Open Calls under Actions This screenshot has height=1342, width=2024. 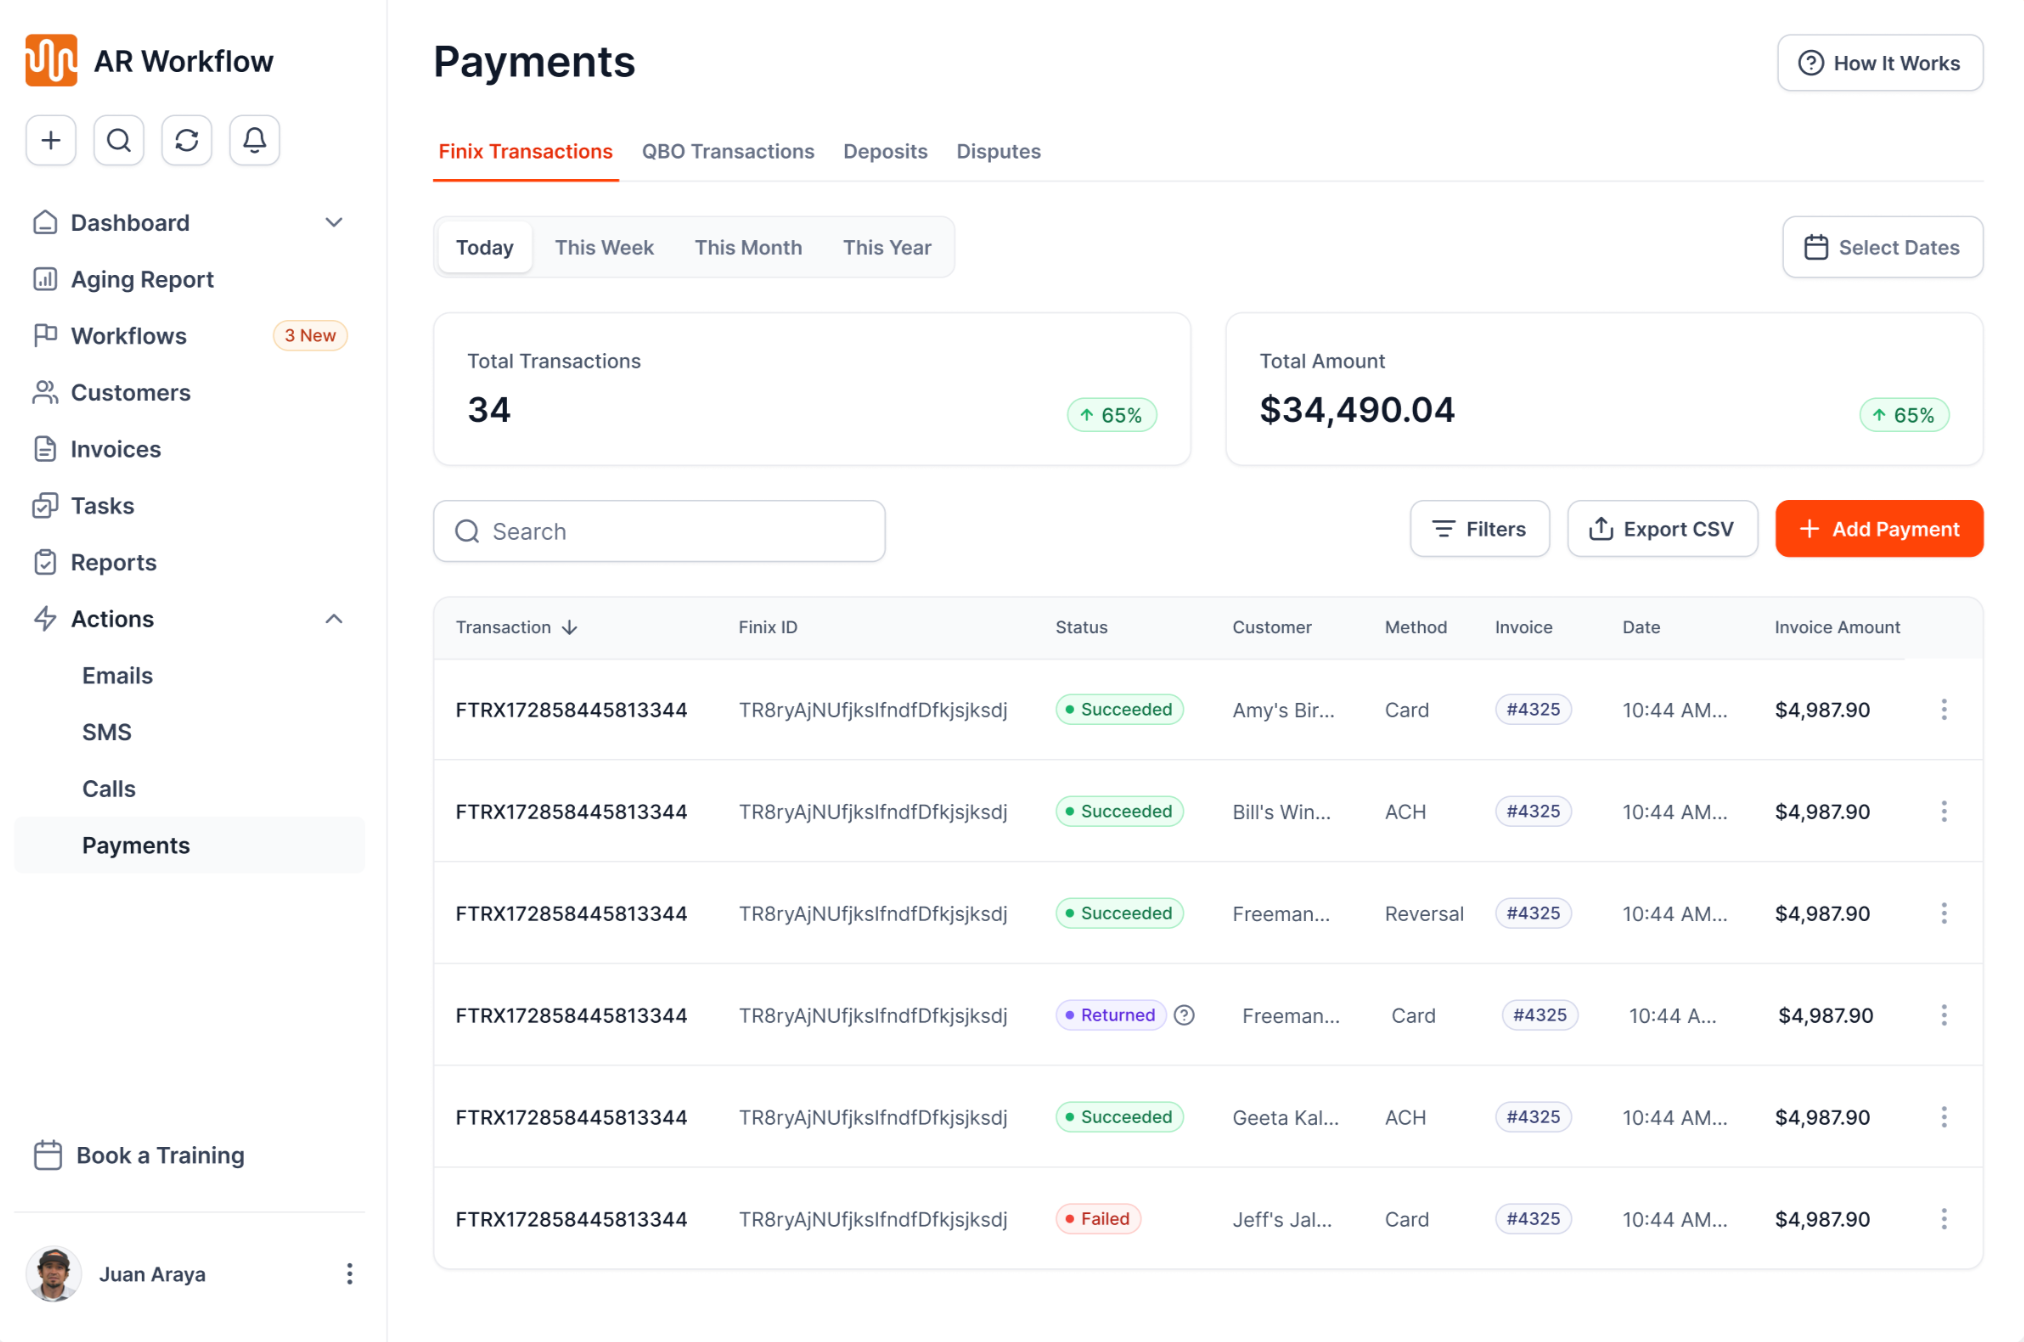click(x=109, y=788)
